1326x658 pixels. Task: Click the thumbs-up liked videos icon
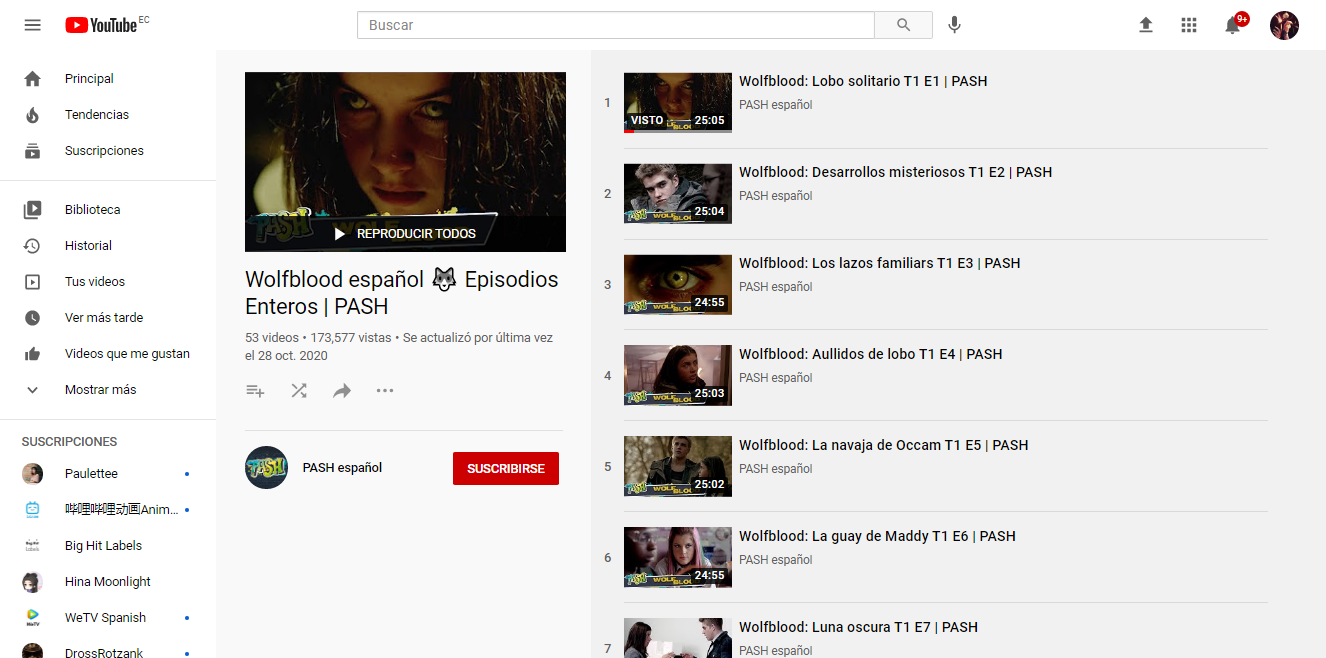(x=33, y=354)
